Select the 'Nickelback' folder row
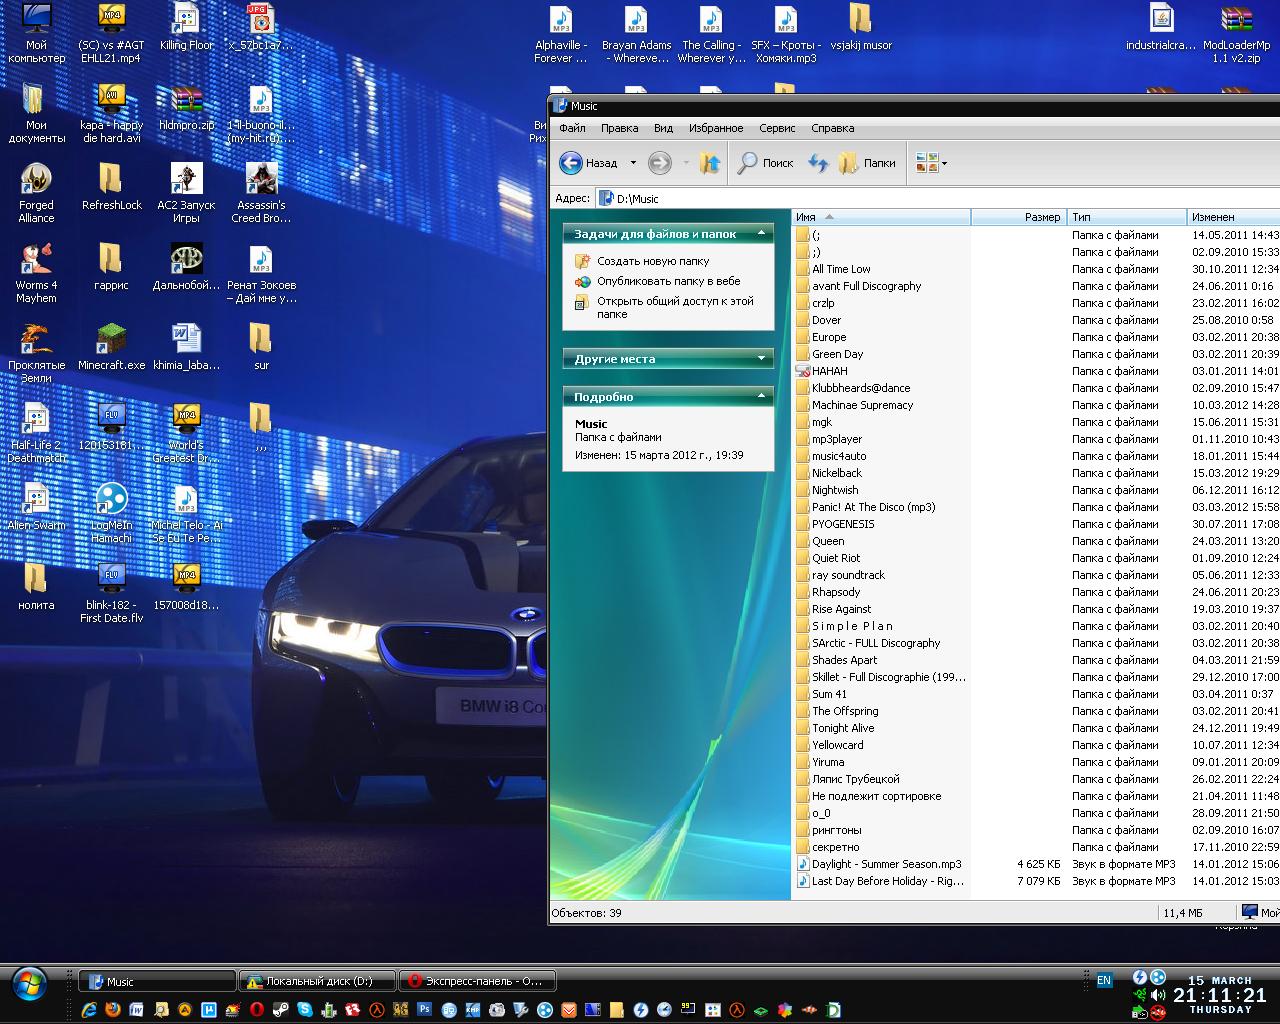The width and height of the screenshot is (1280, 1024). click(837, 473)
